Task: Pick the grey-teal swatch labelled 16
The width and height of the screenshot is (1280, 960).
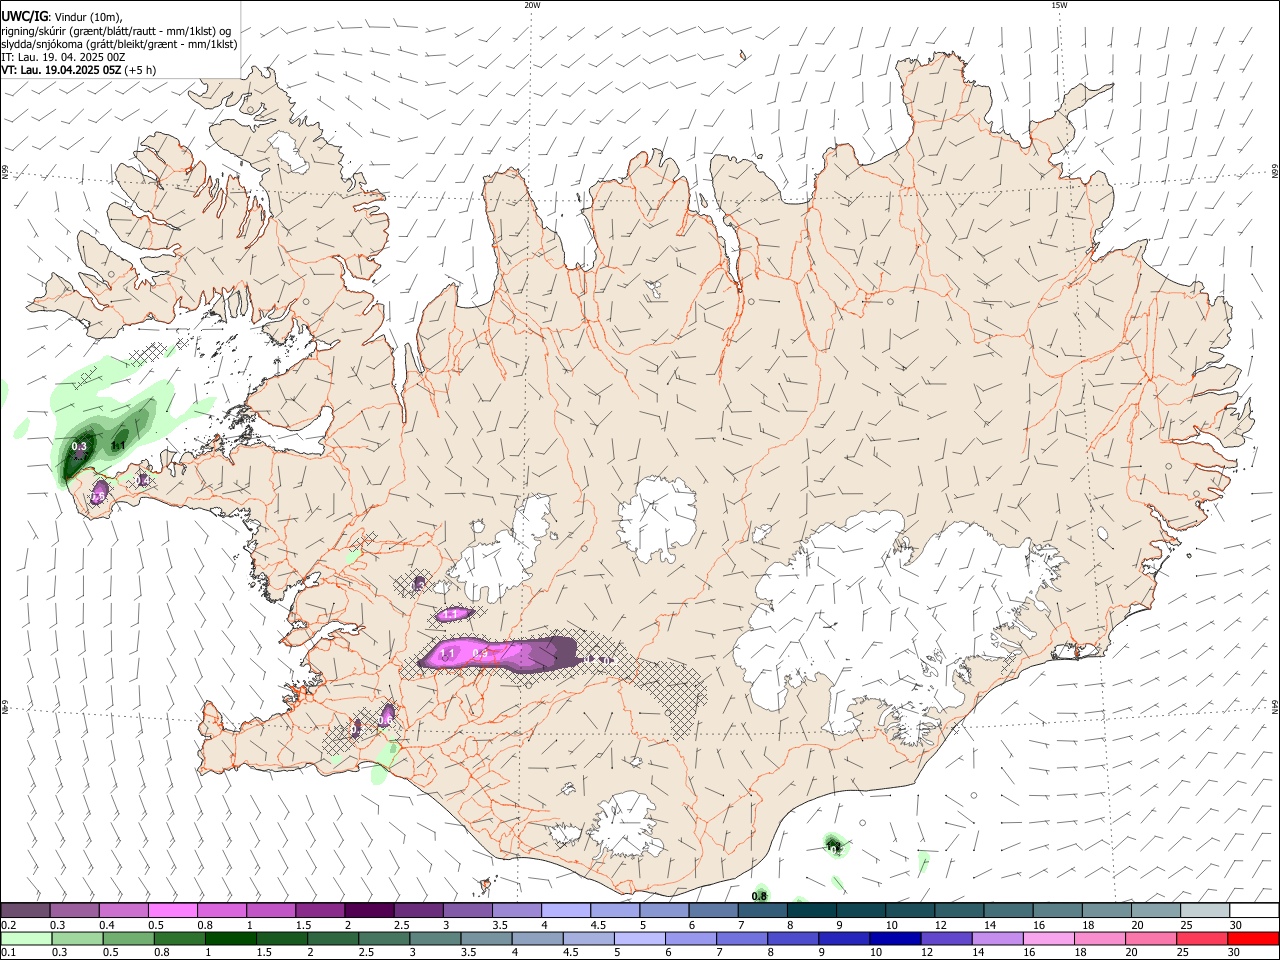Action: 1058,911
